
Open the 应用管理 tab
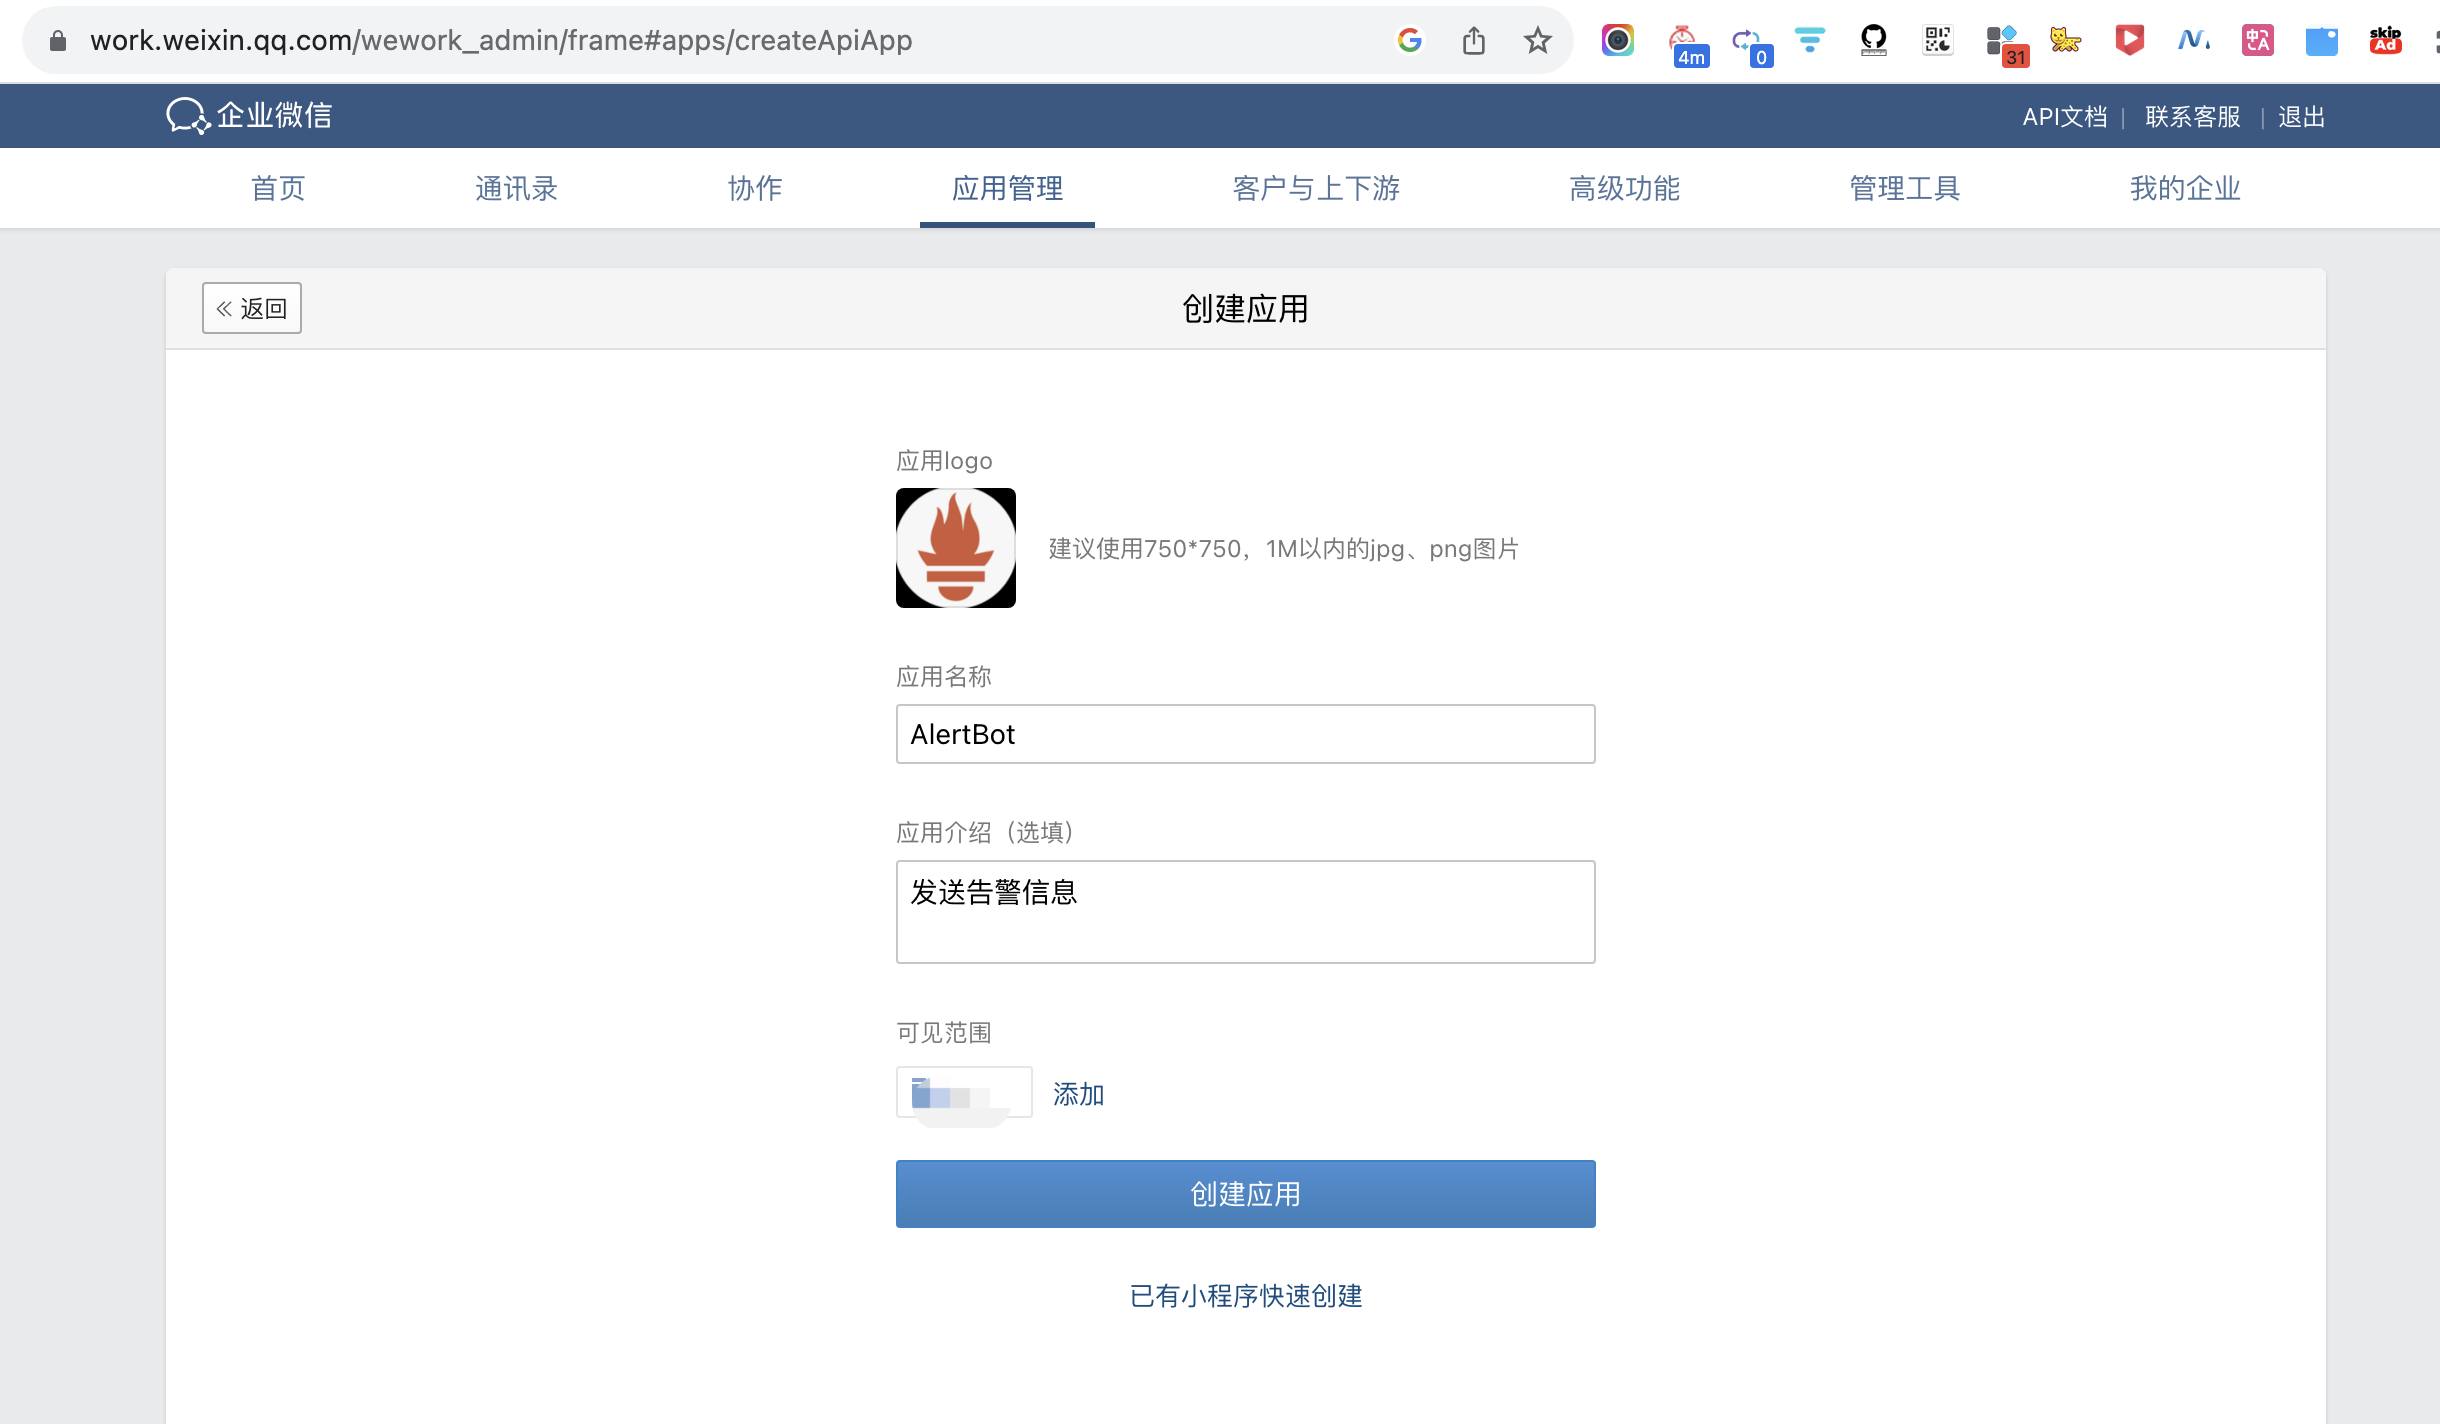click(x=1007, y=188)
